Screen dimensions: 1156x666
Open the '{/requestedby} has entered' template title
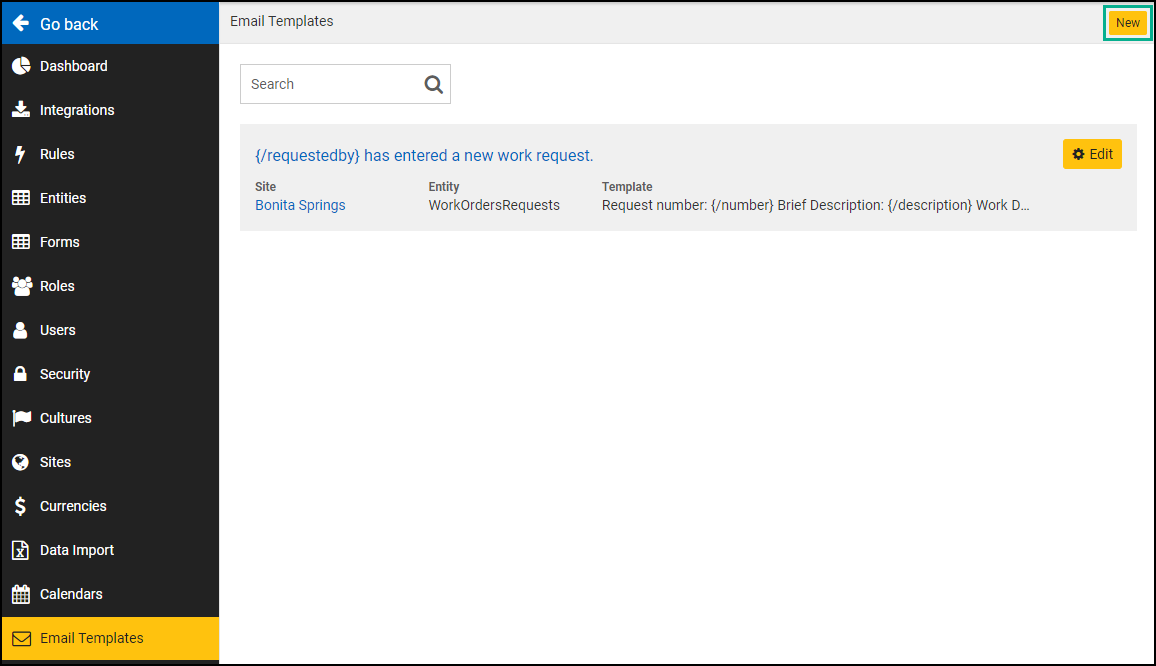tap(424, 156)
